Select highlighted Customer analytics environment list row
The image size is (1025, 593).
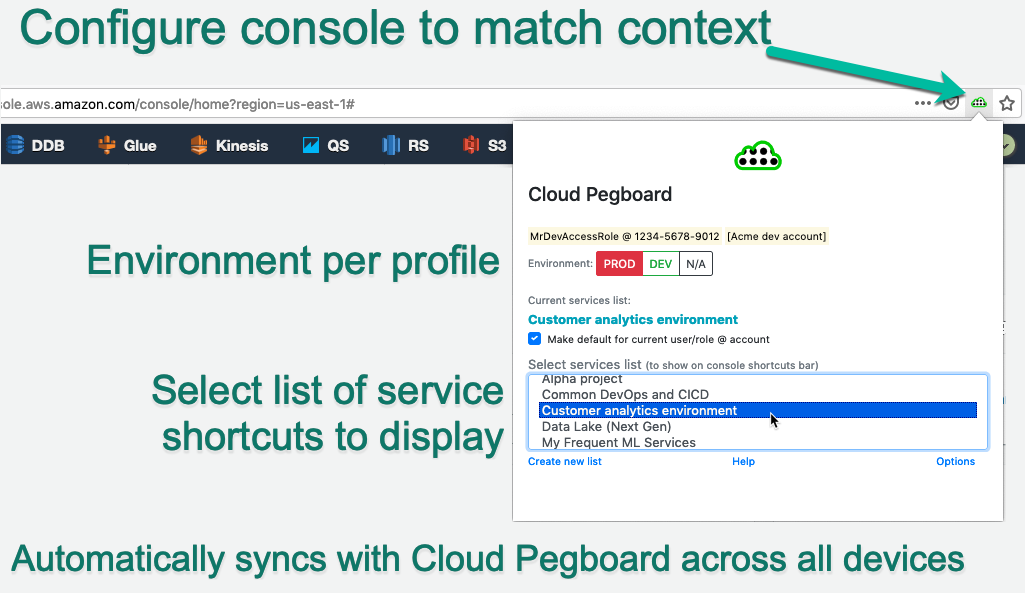[x=758, y=410]
